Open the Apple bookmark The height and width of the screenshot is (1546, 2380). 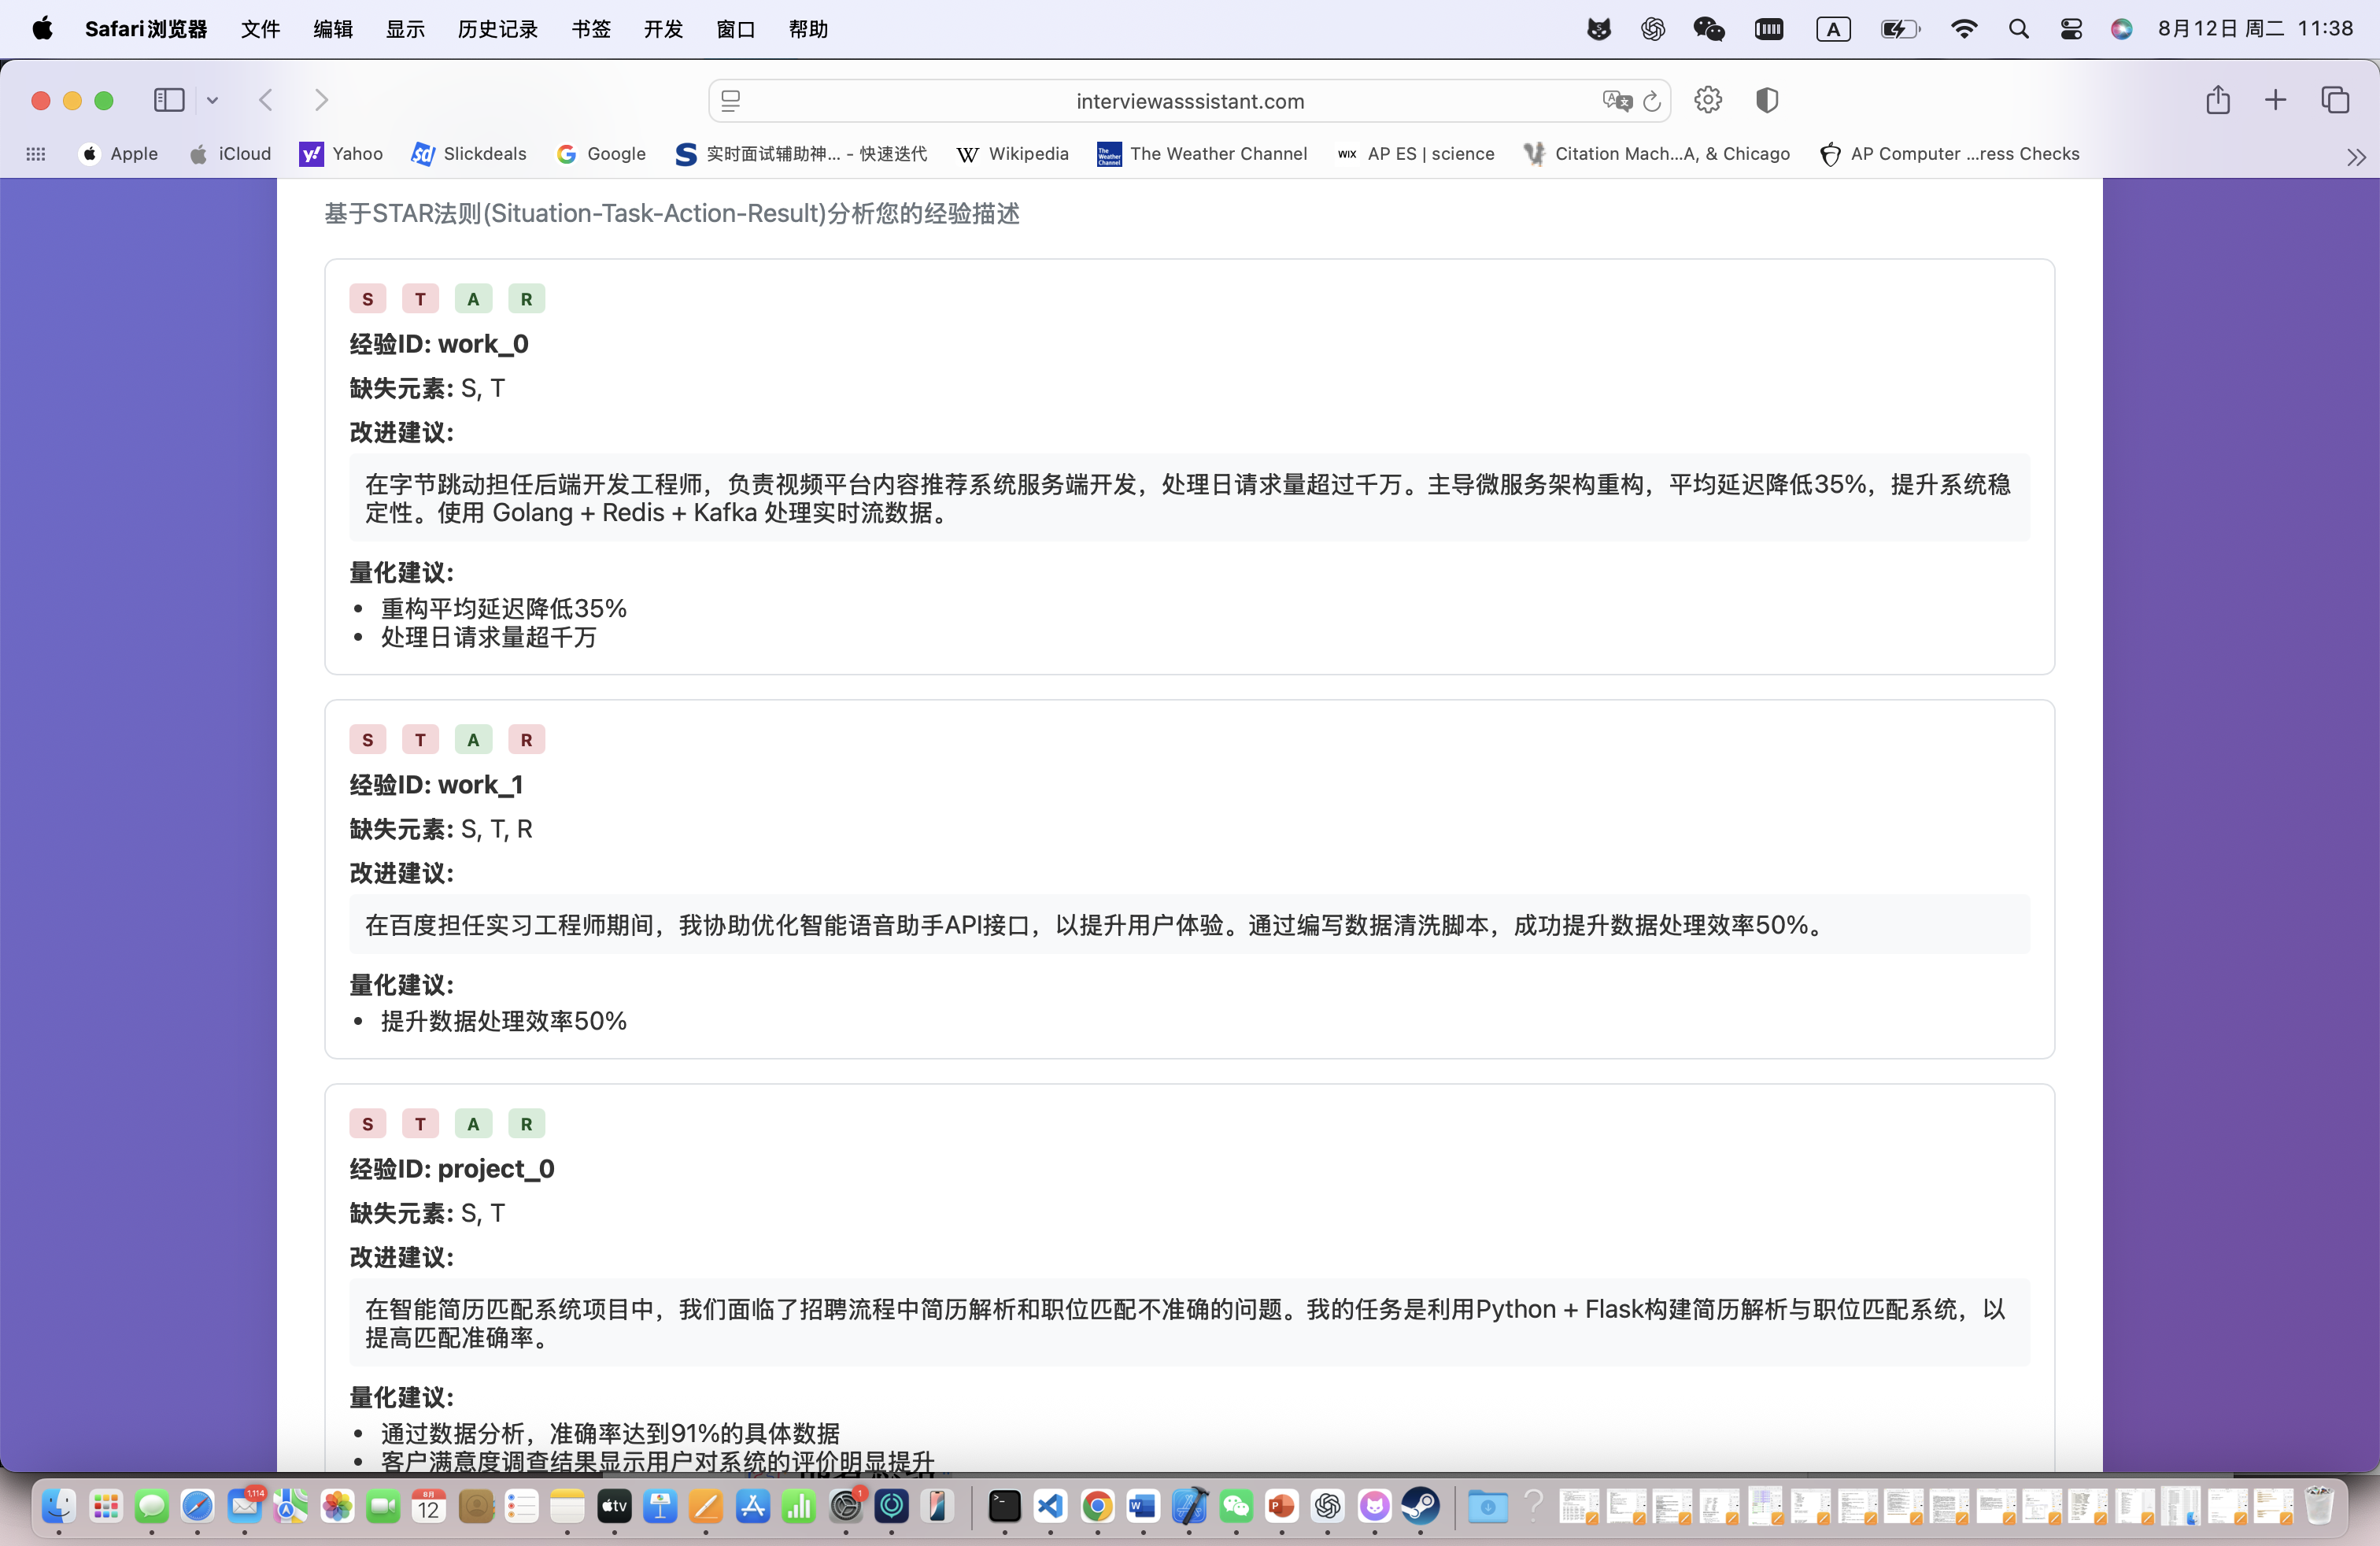[119, 154]
